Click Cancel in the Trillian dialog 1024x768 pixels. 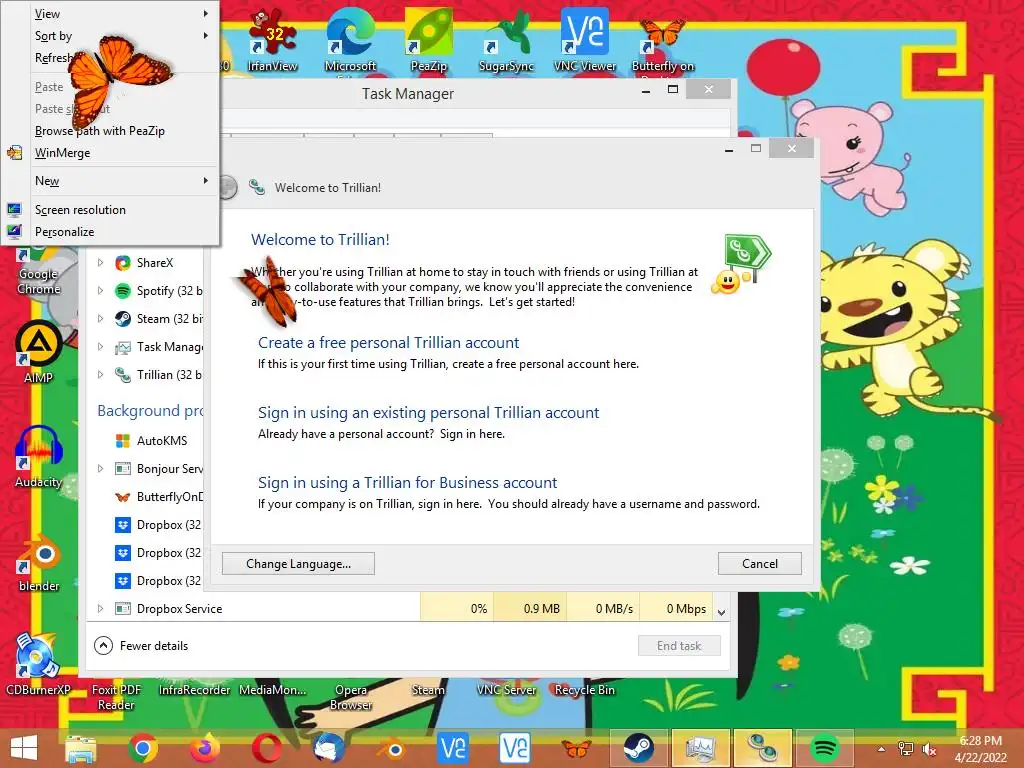pyautogui.click(x=760, y=564)
